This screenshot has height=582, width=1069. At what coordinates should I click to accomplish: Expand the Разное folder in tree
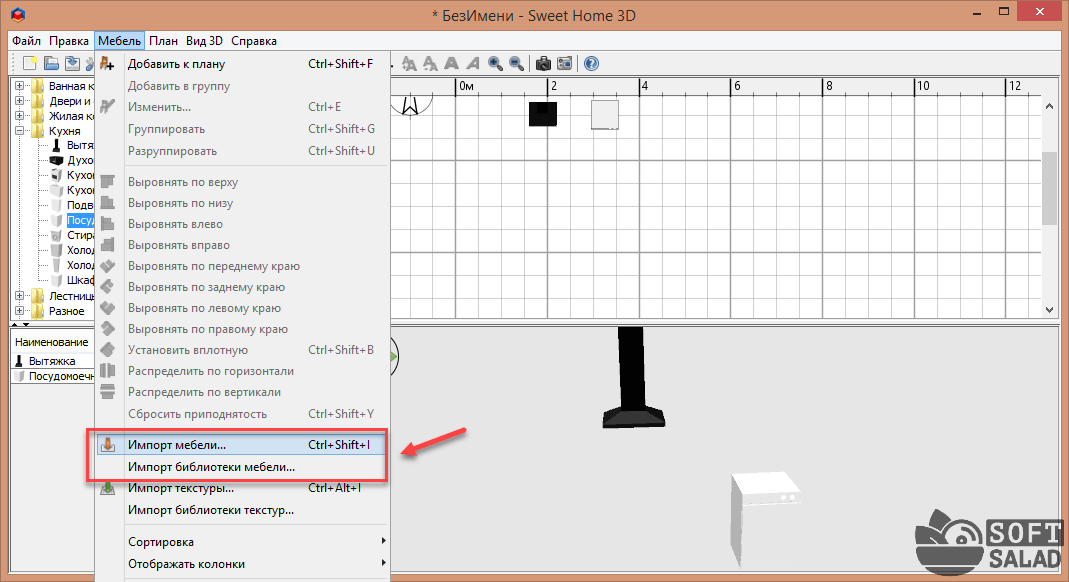[20, 311]
